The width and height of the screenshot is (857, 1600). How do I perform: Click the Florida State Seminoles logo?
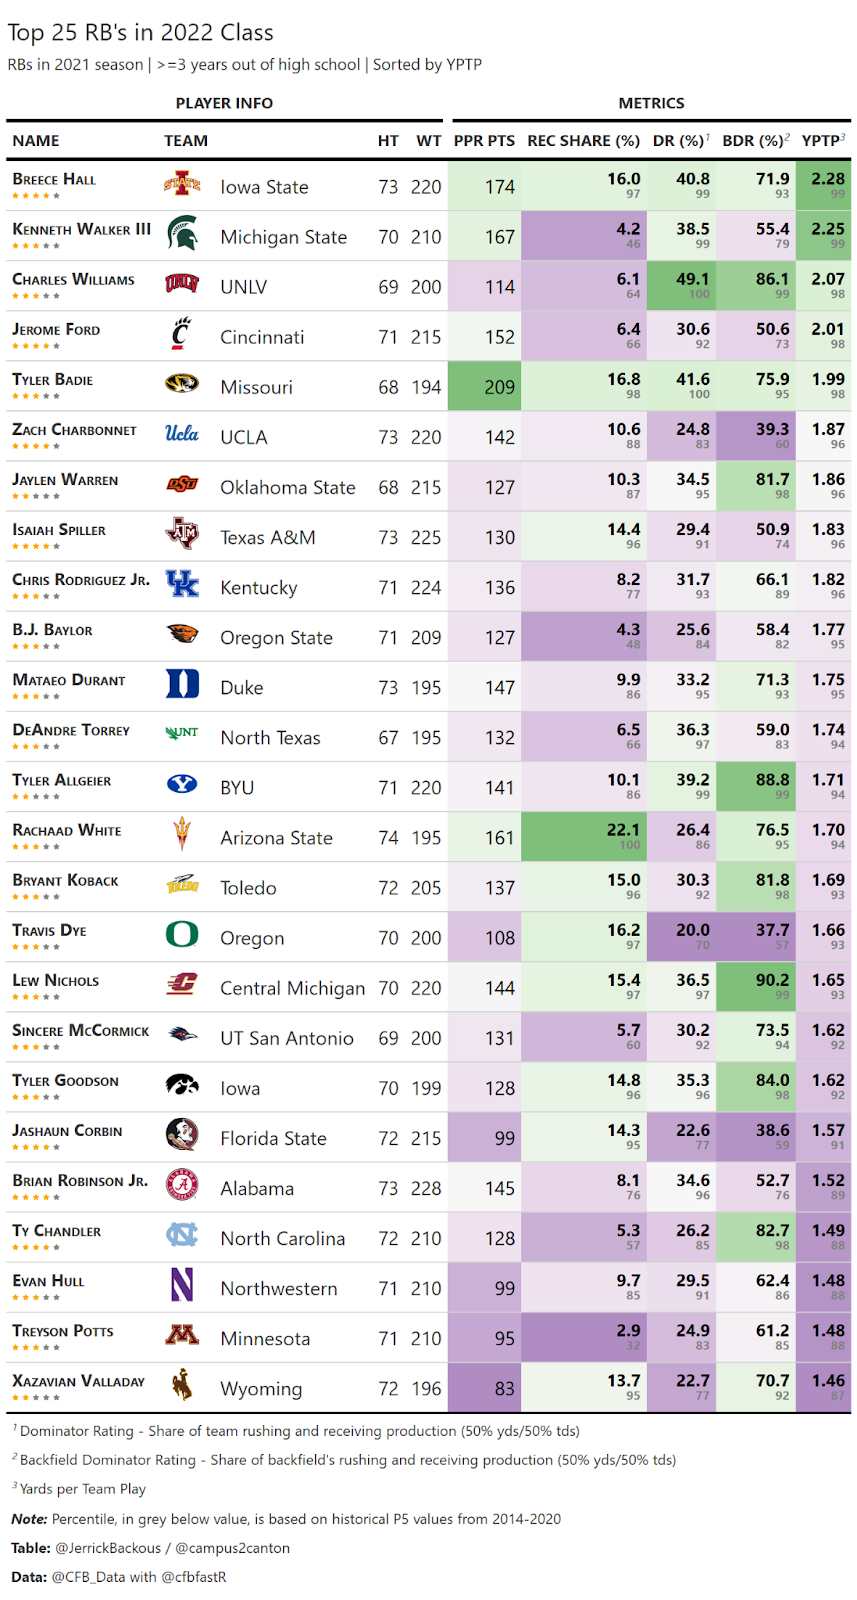click(x=182, y=1134)
